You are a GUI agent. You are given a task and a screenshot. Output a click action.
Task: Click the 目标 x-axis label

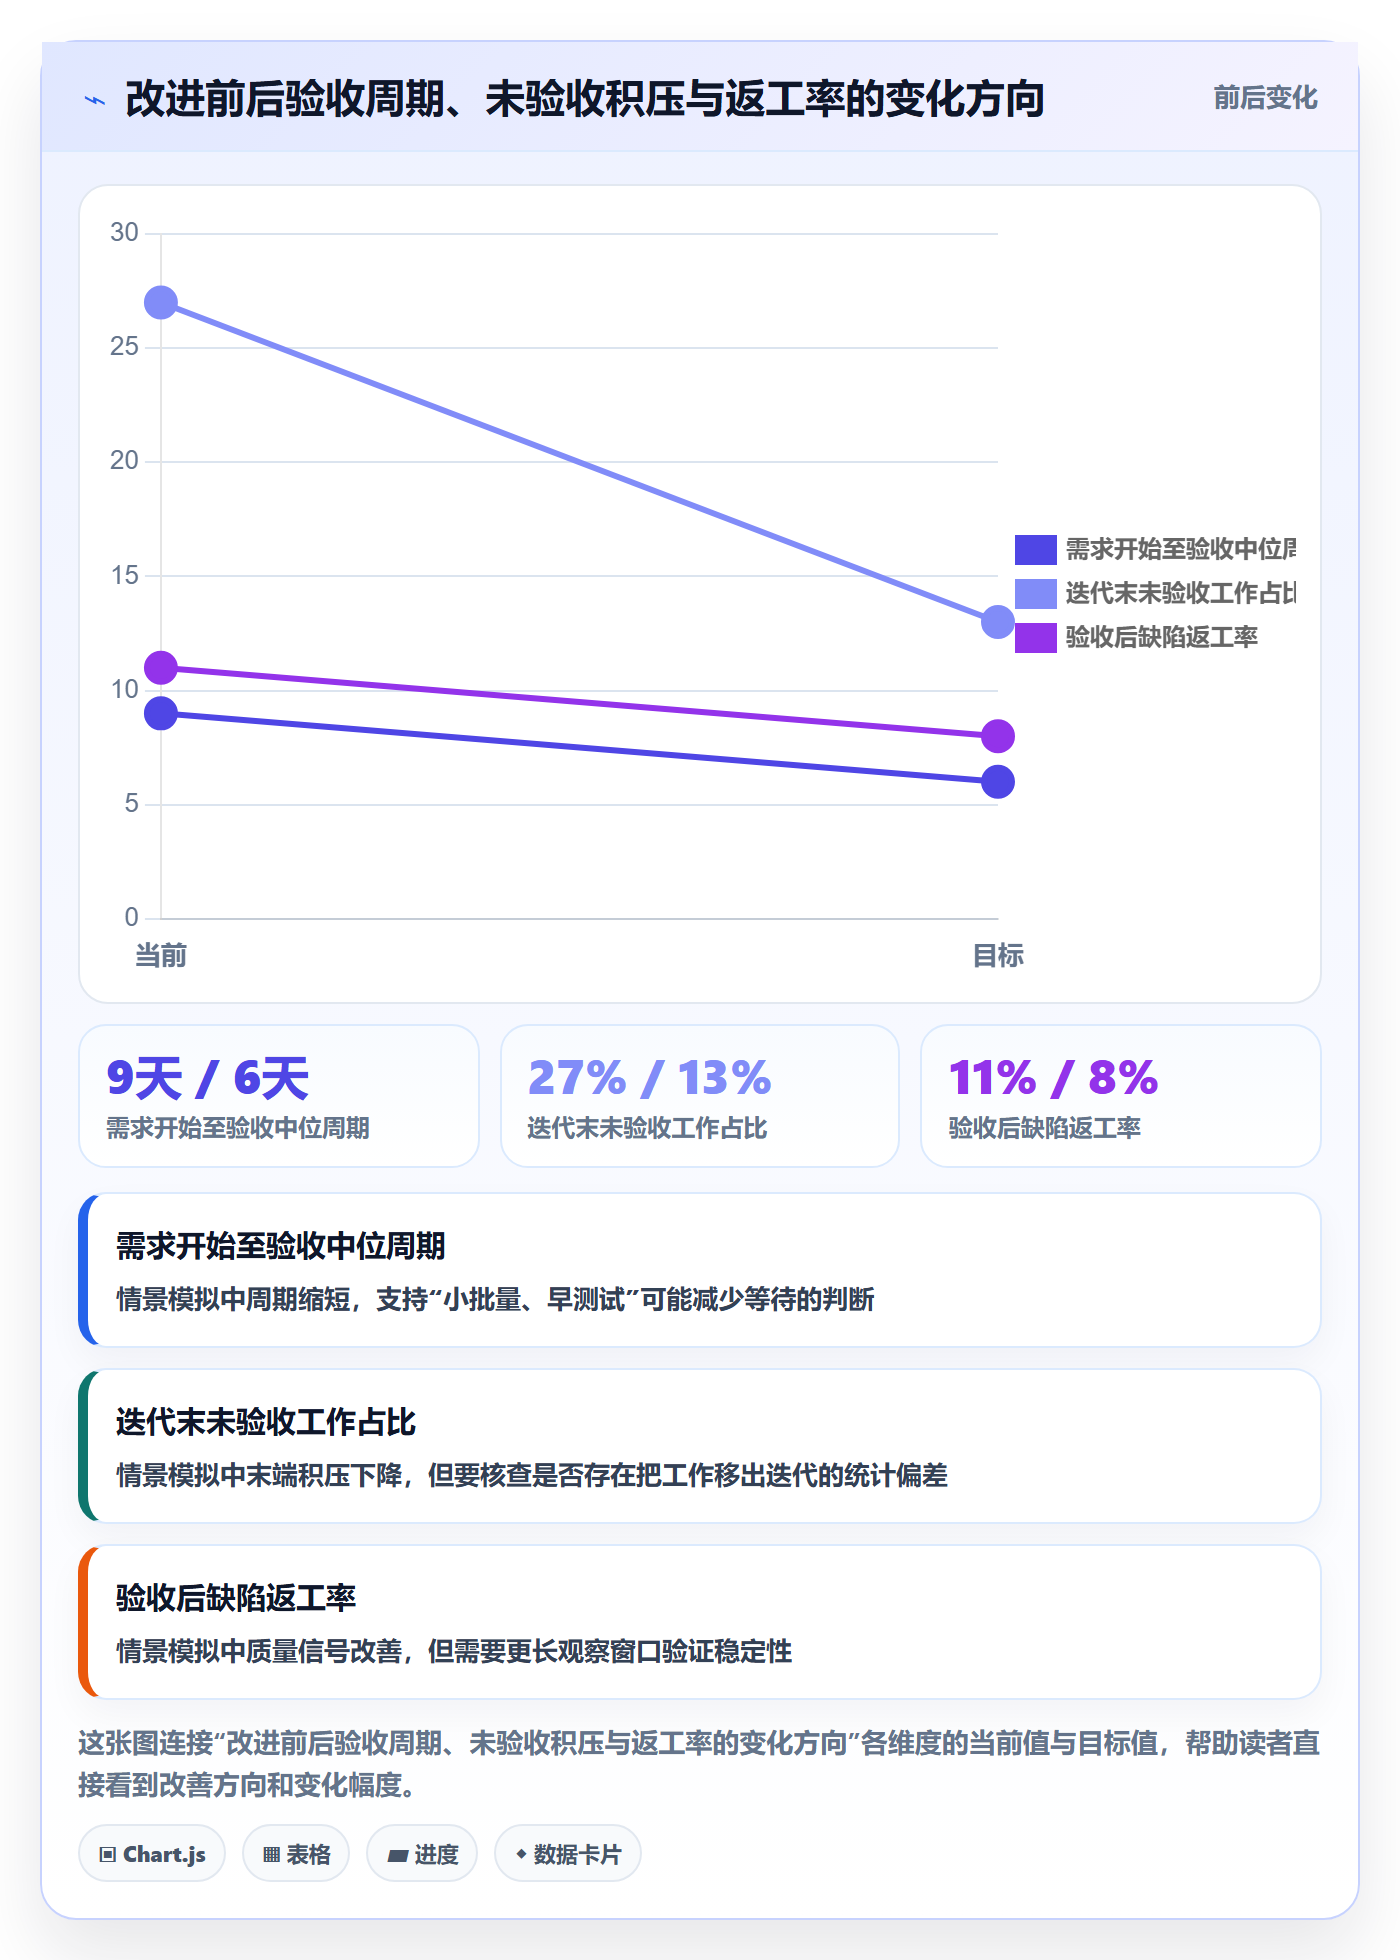tap(998, 956)
